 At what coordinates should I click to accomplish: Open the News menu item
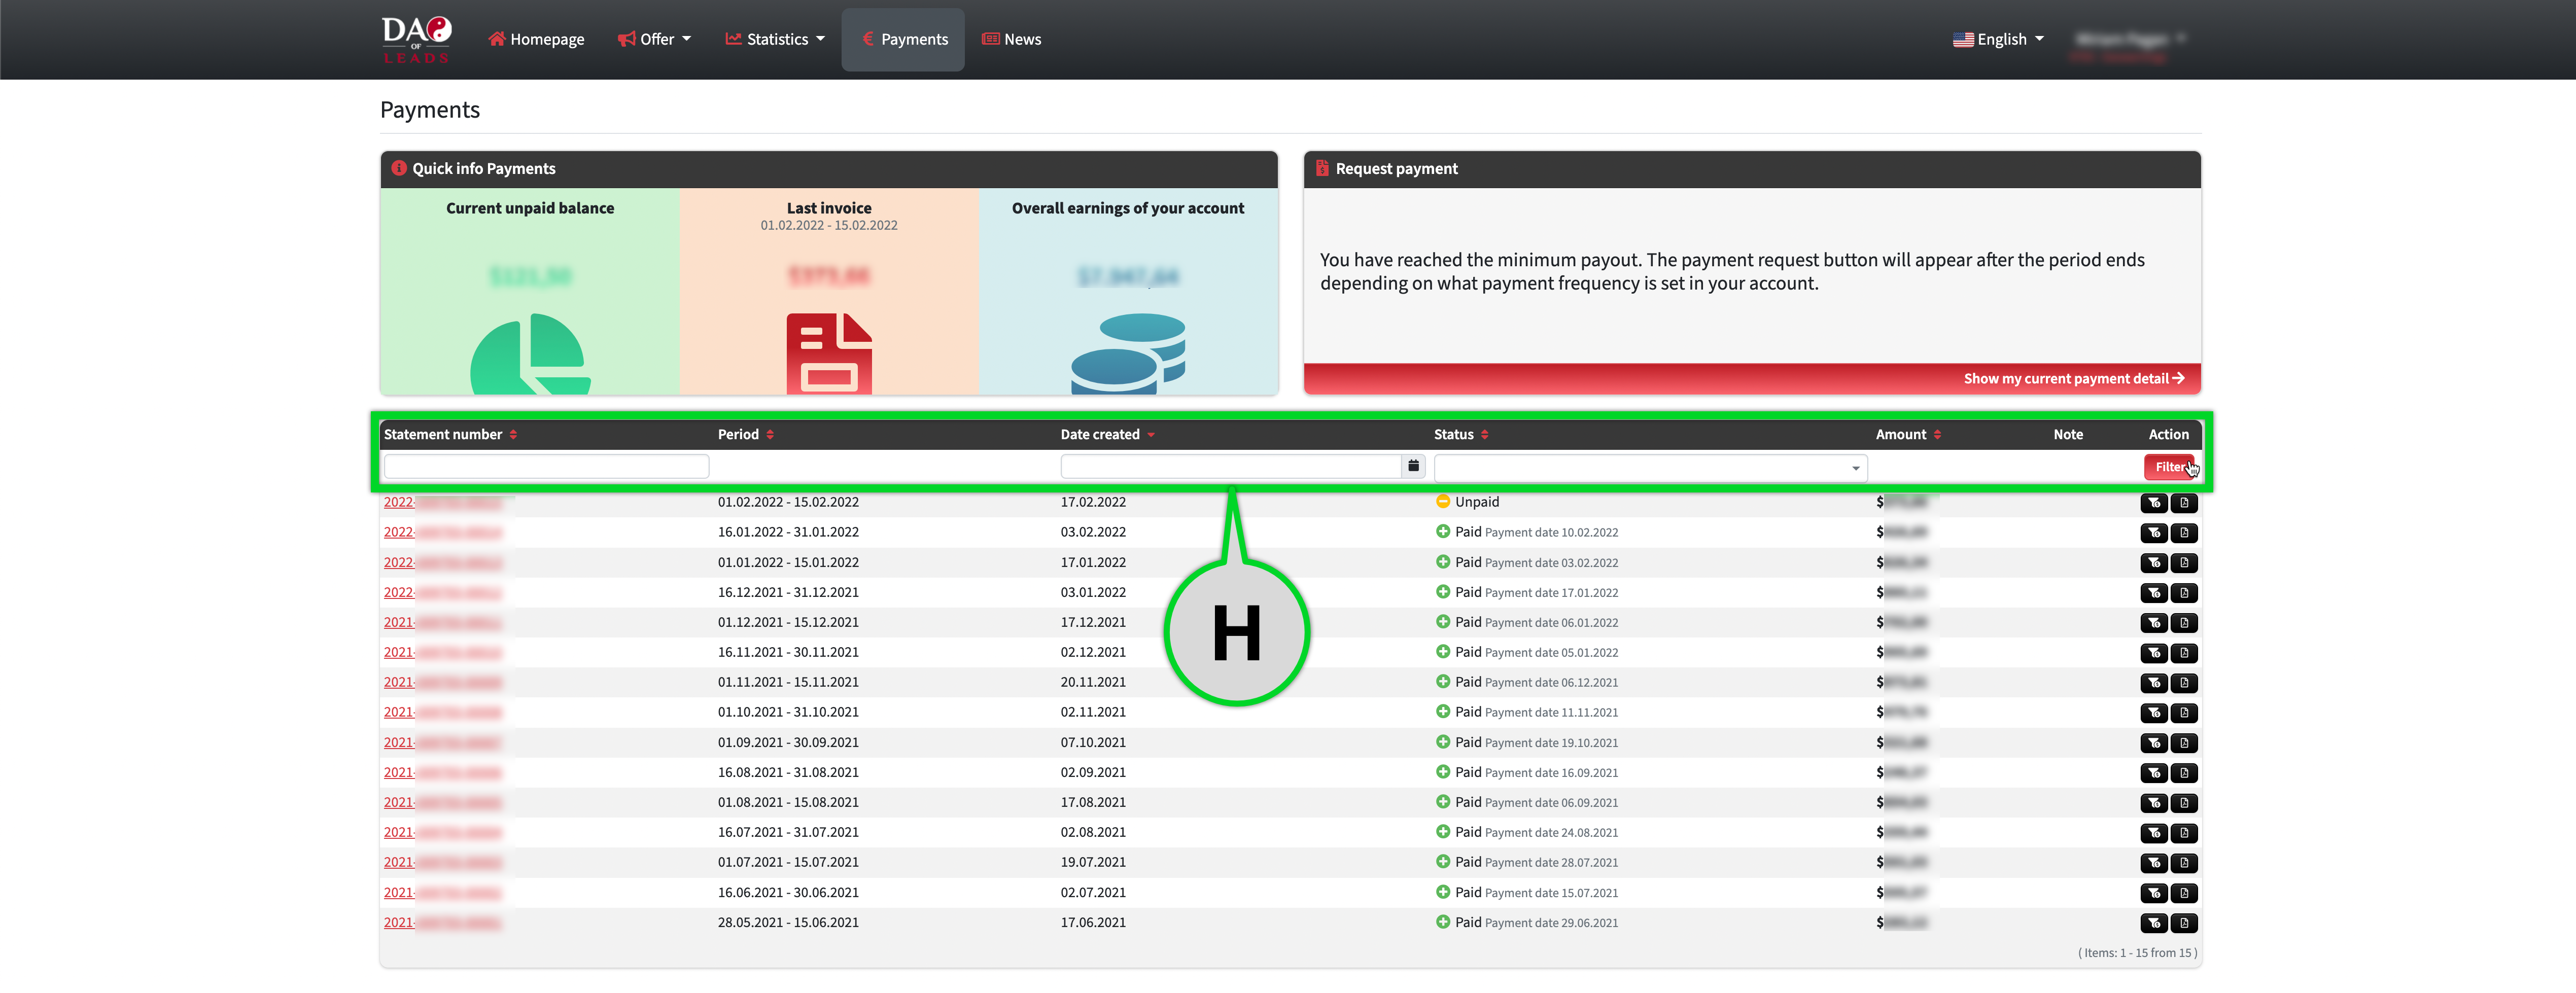click(x=1011, y=39)
